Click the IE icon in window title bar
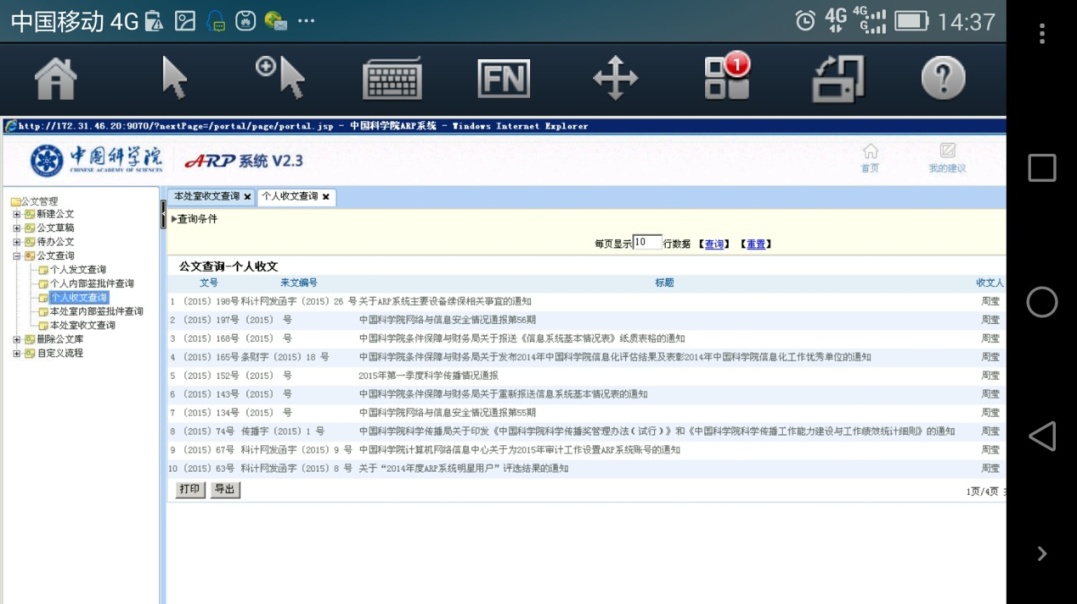The image size is (1077, 604). (x=10, y=126)
